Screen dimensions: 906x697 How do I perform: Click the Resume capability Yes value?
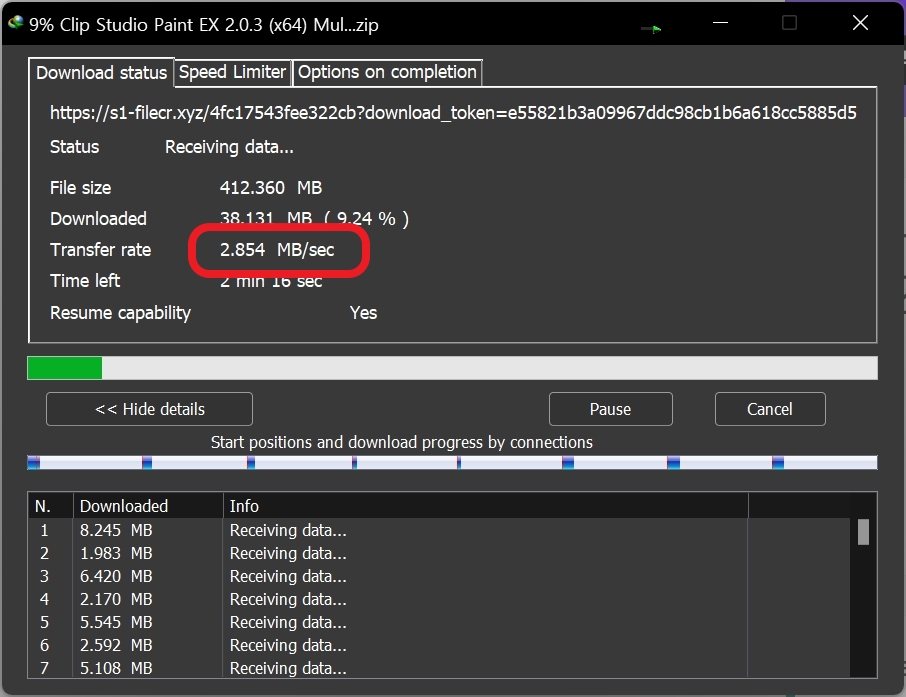tap(363, 313)
